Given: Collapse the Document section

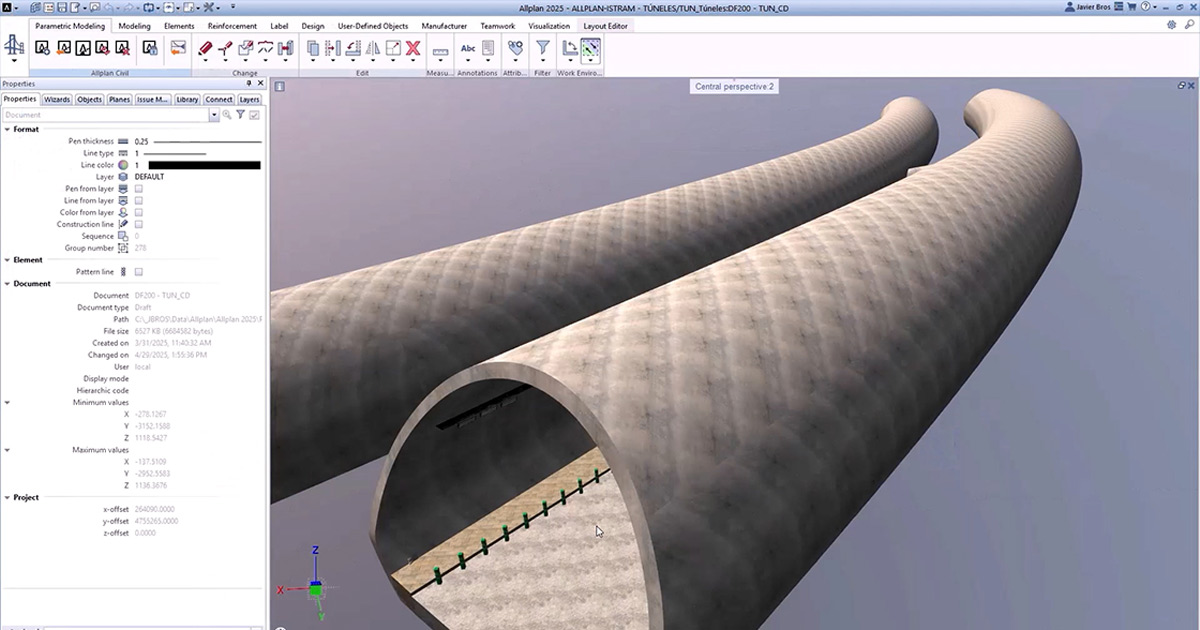Looking at the screenshot, I should click(x=8, y=284).
